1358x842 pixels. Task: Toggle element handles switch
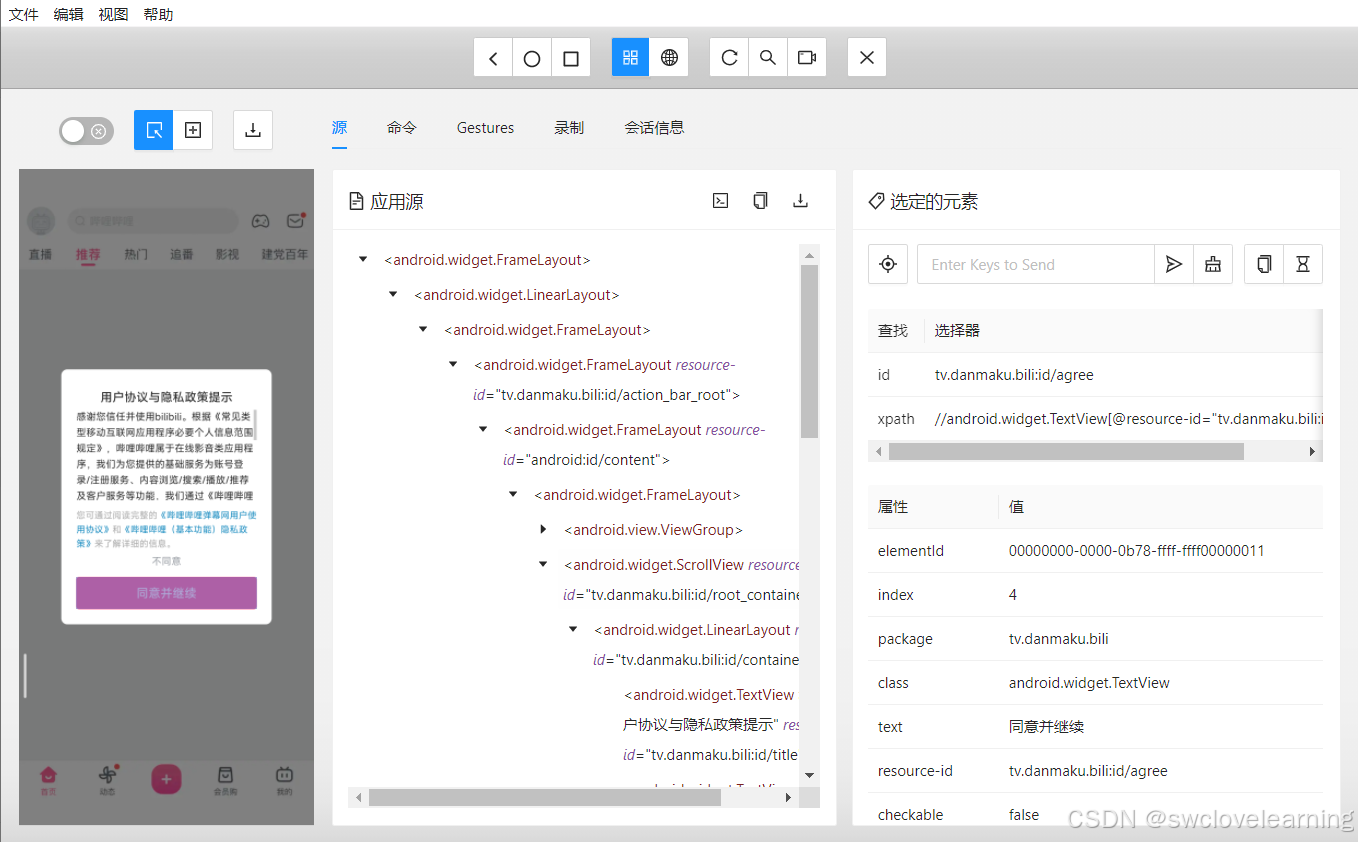tap(86, 131)
